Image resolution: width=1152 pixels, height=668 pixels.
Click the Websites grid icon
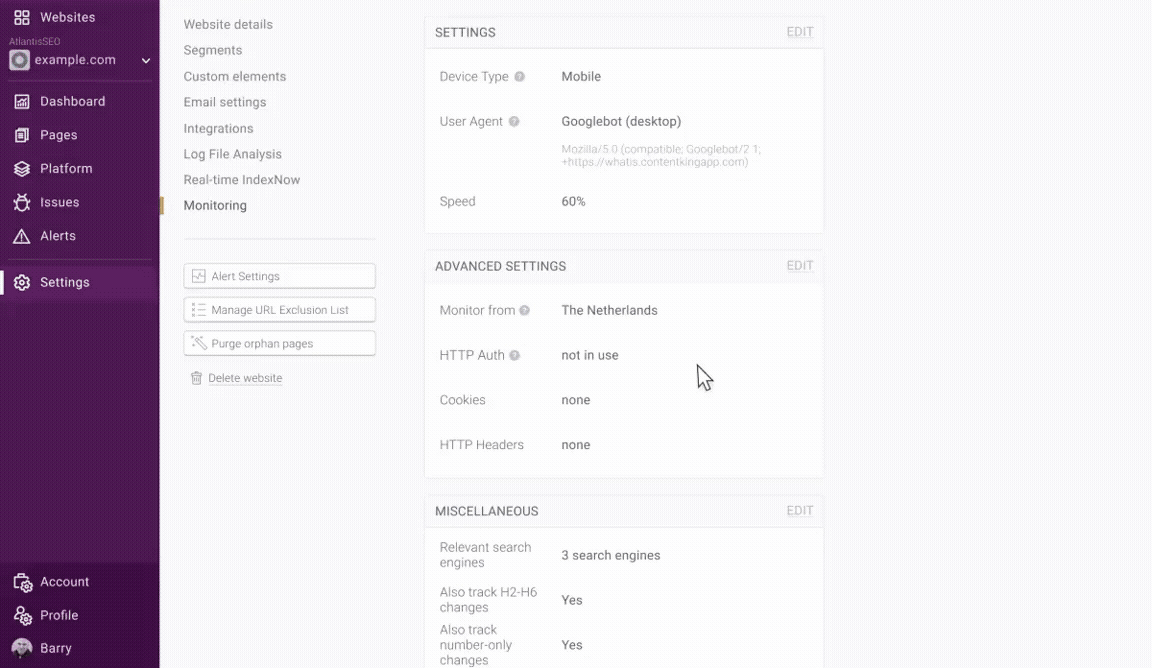[x=21, y=17]
